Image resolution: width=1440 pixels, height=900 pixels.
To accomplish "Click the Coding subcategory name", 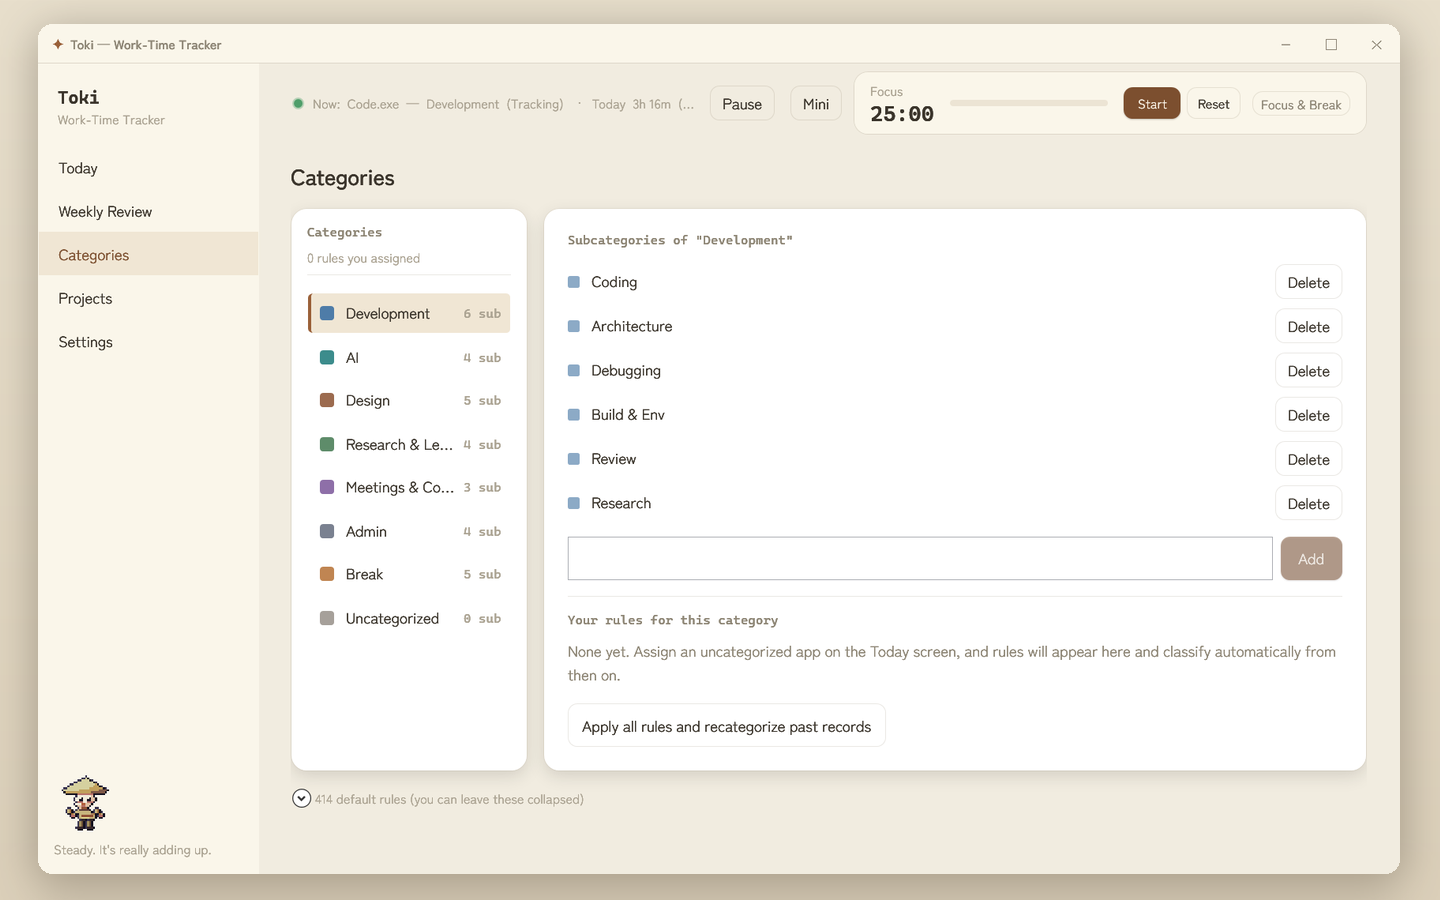I will click(614, 282).
